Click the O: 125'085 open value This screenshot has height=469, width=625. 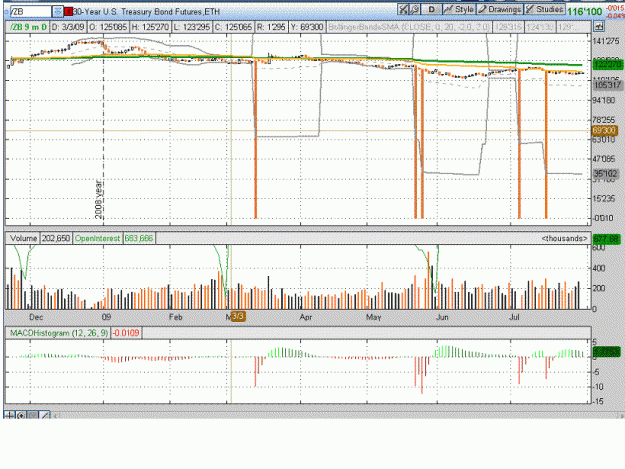108,27
